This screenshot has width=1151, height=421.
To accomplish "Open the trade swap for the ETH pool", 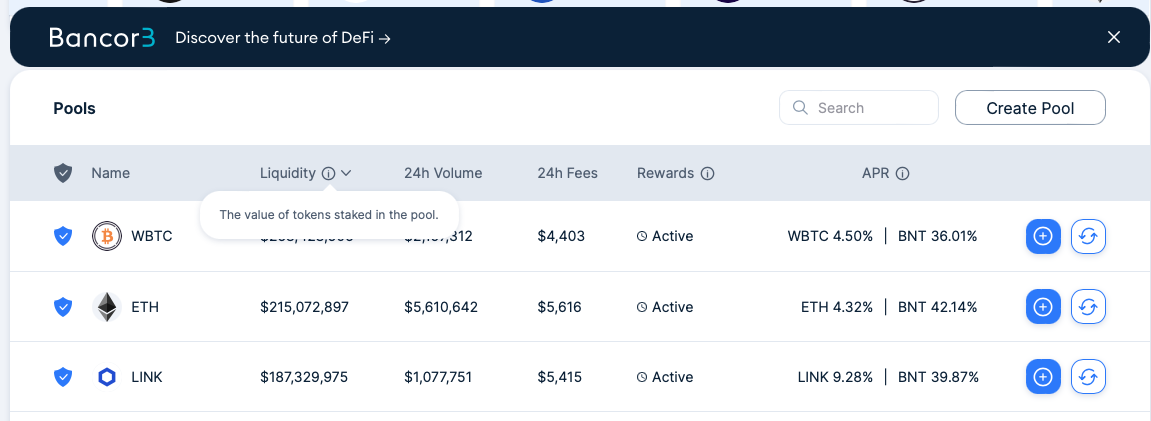I will pyautogui.click(x=1089, y=307).
